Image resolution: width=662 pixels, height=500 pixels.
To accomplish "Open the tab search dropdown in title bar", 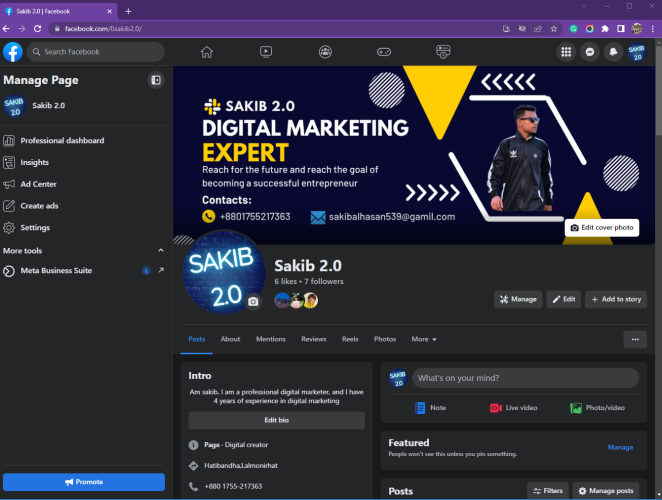I will point(584,6).
